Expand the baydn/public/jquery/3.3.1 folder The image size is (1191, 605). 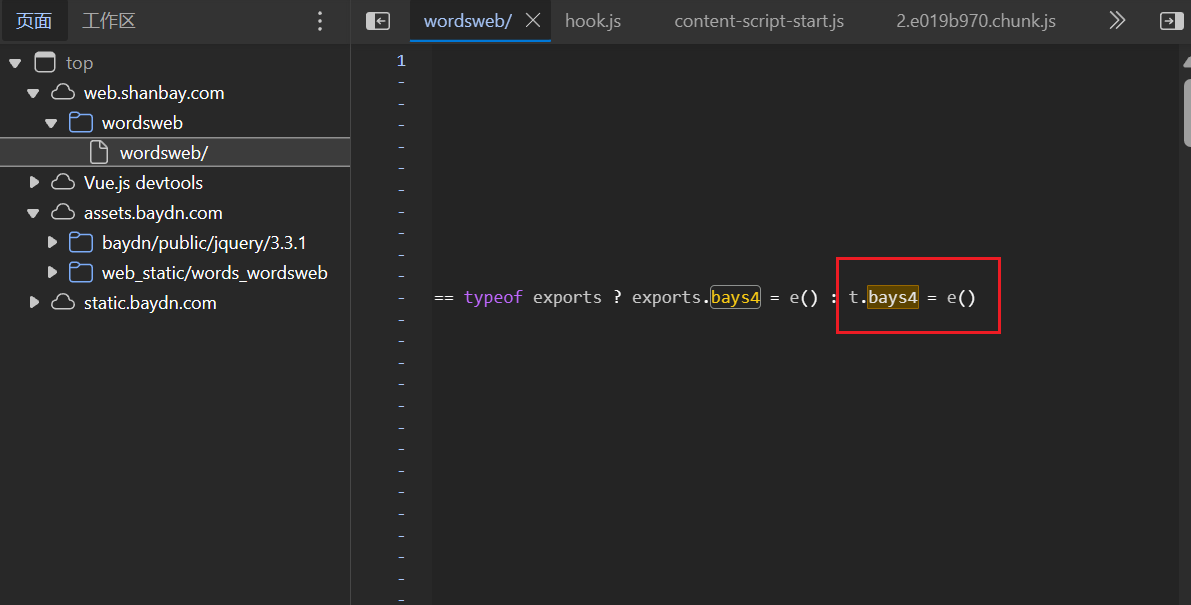click(52, 243)
